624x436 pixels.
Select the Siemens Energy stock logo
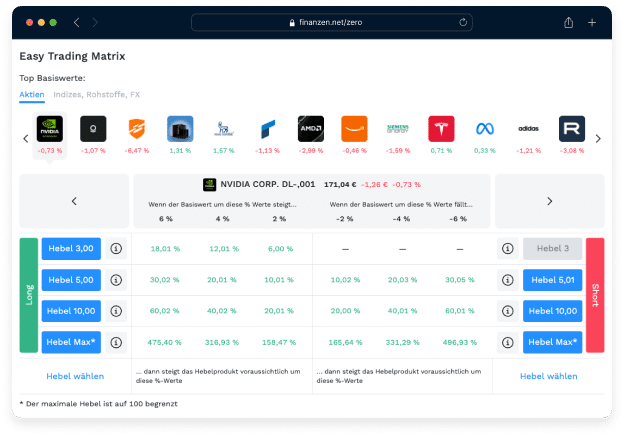pos(398,129)
